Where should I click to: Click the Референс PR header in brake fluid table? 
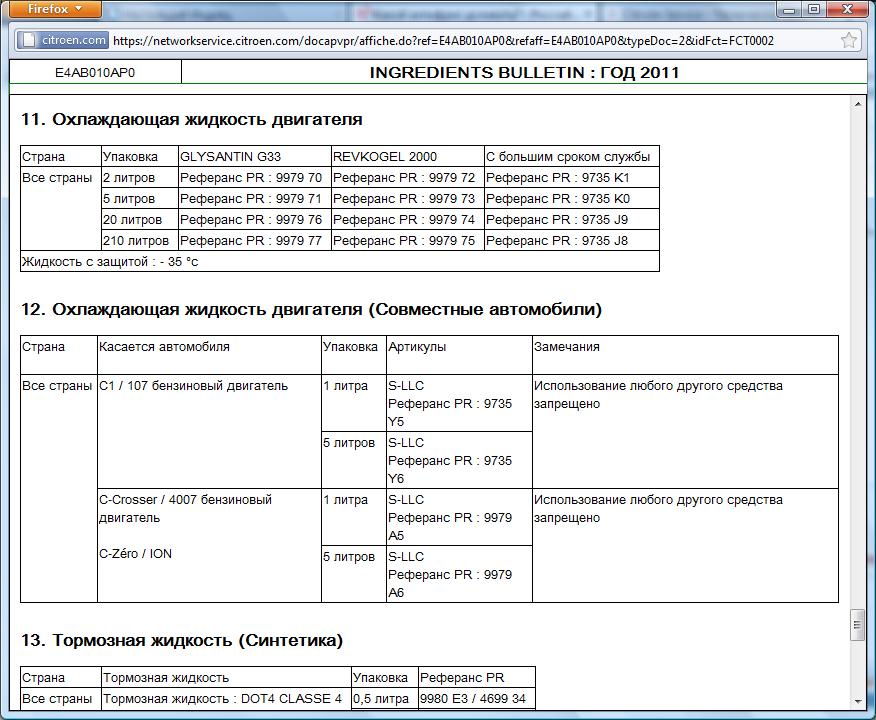click(477, 678)
